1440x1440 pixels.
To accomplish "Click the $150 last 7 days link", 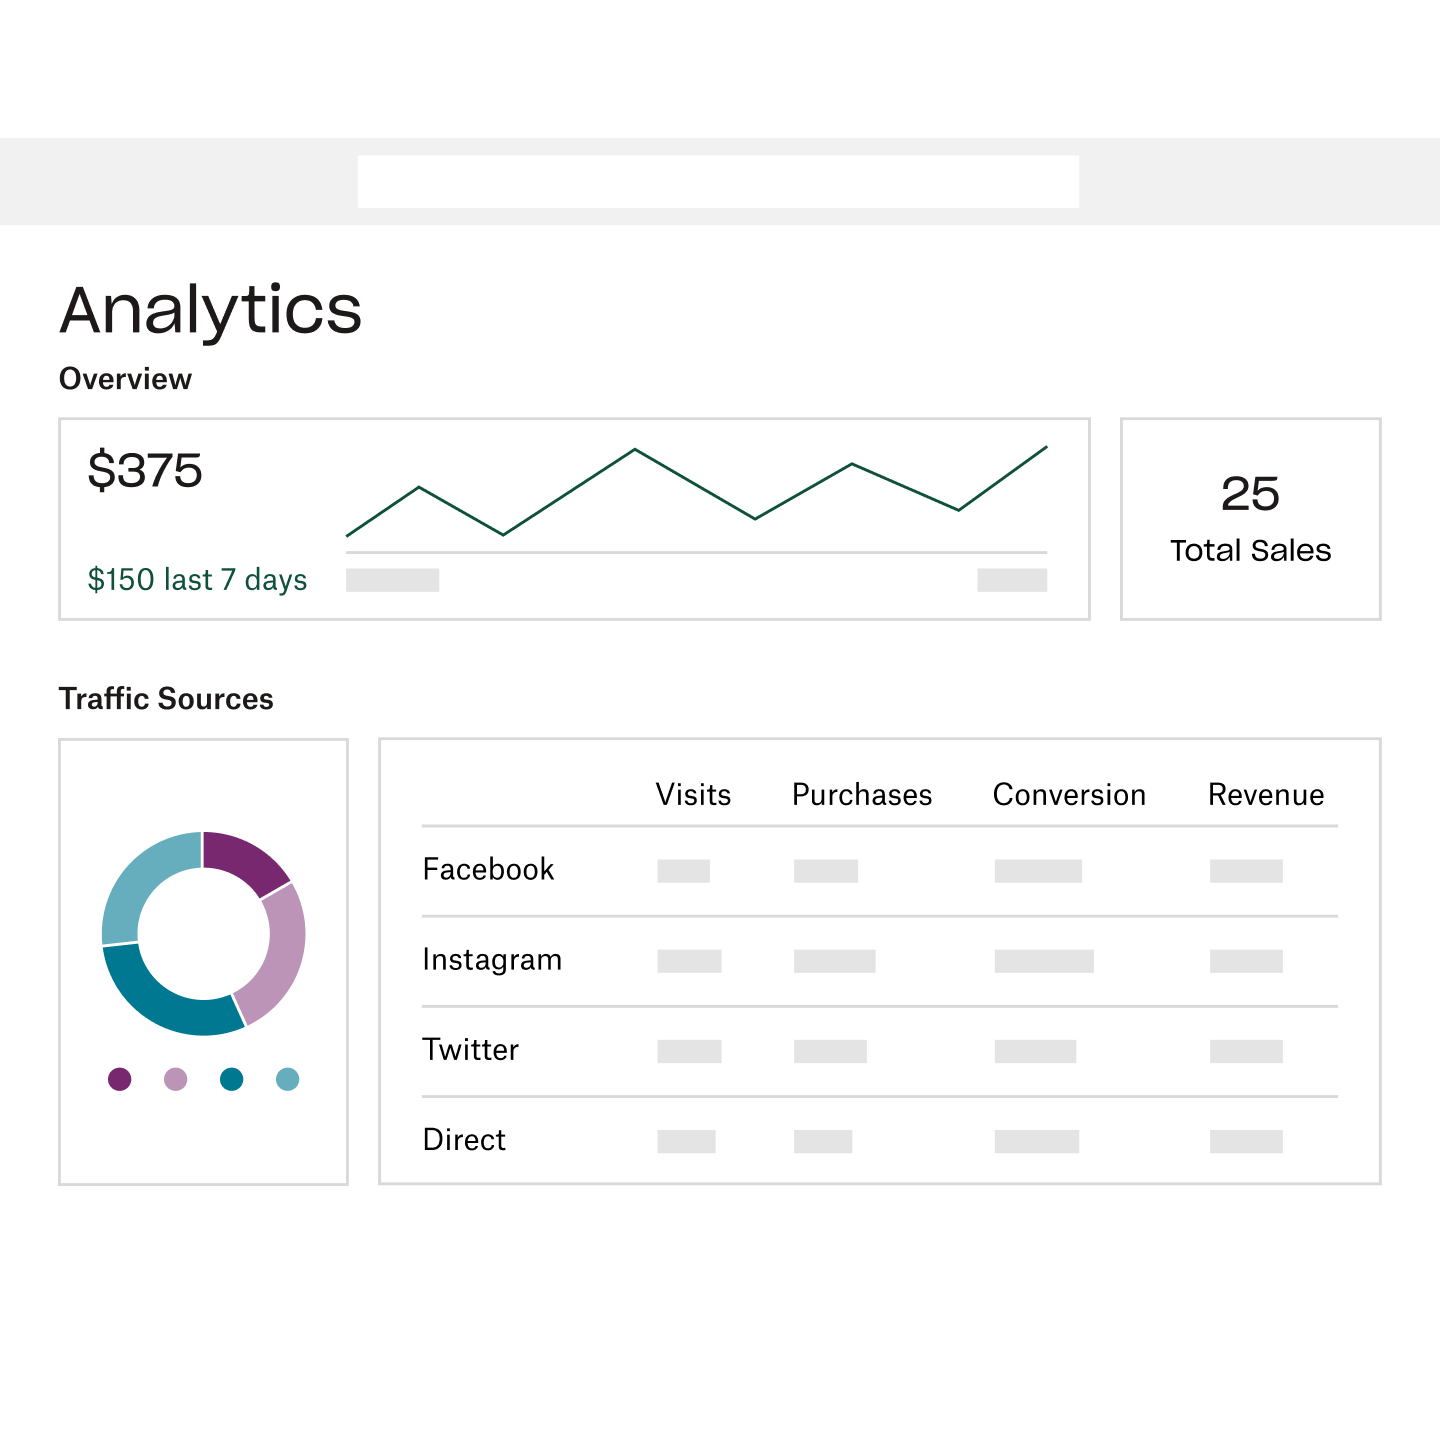I will [198, 580].
